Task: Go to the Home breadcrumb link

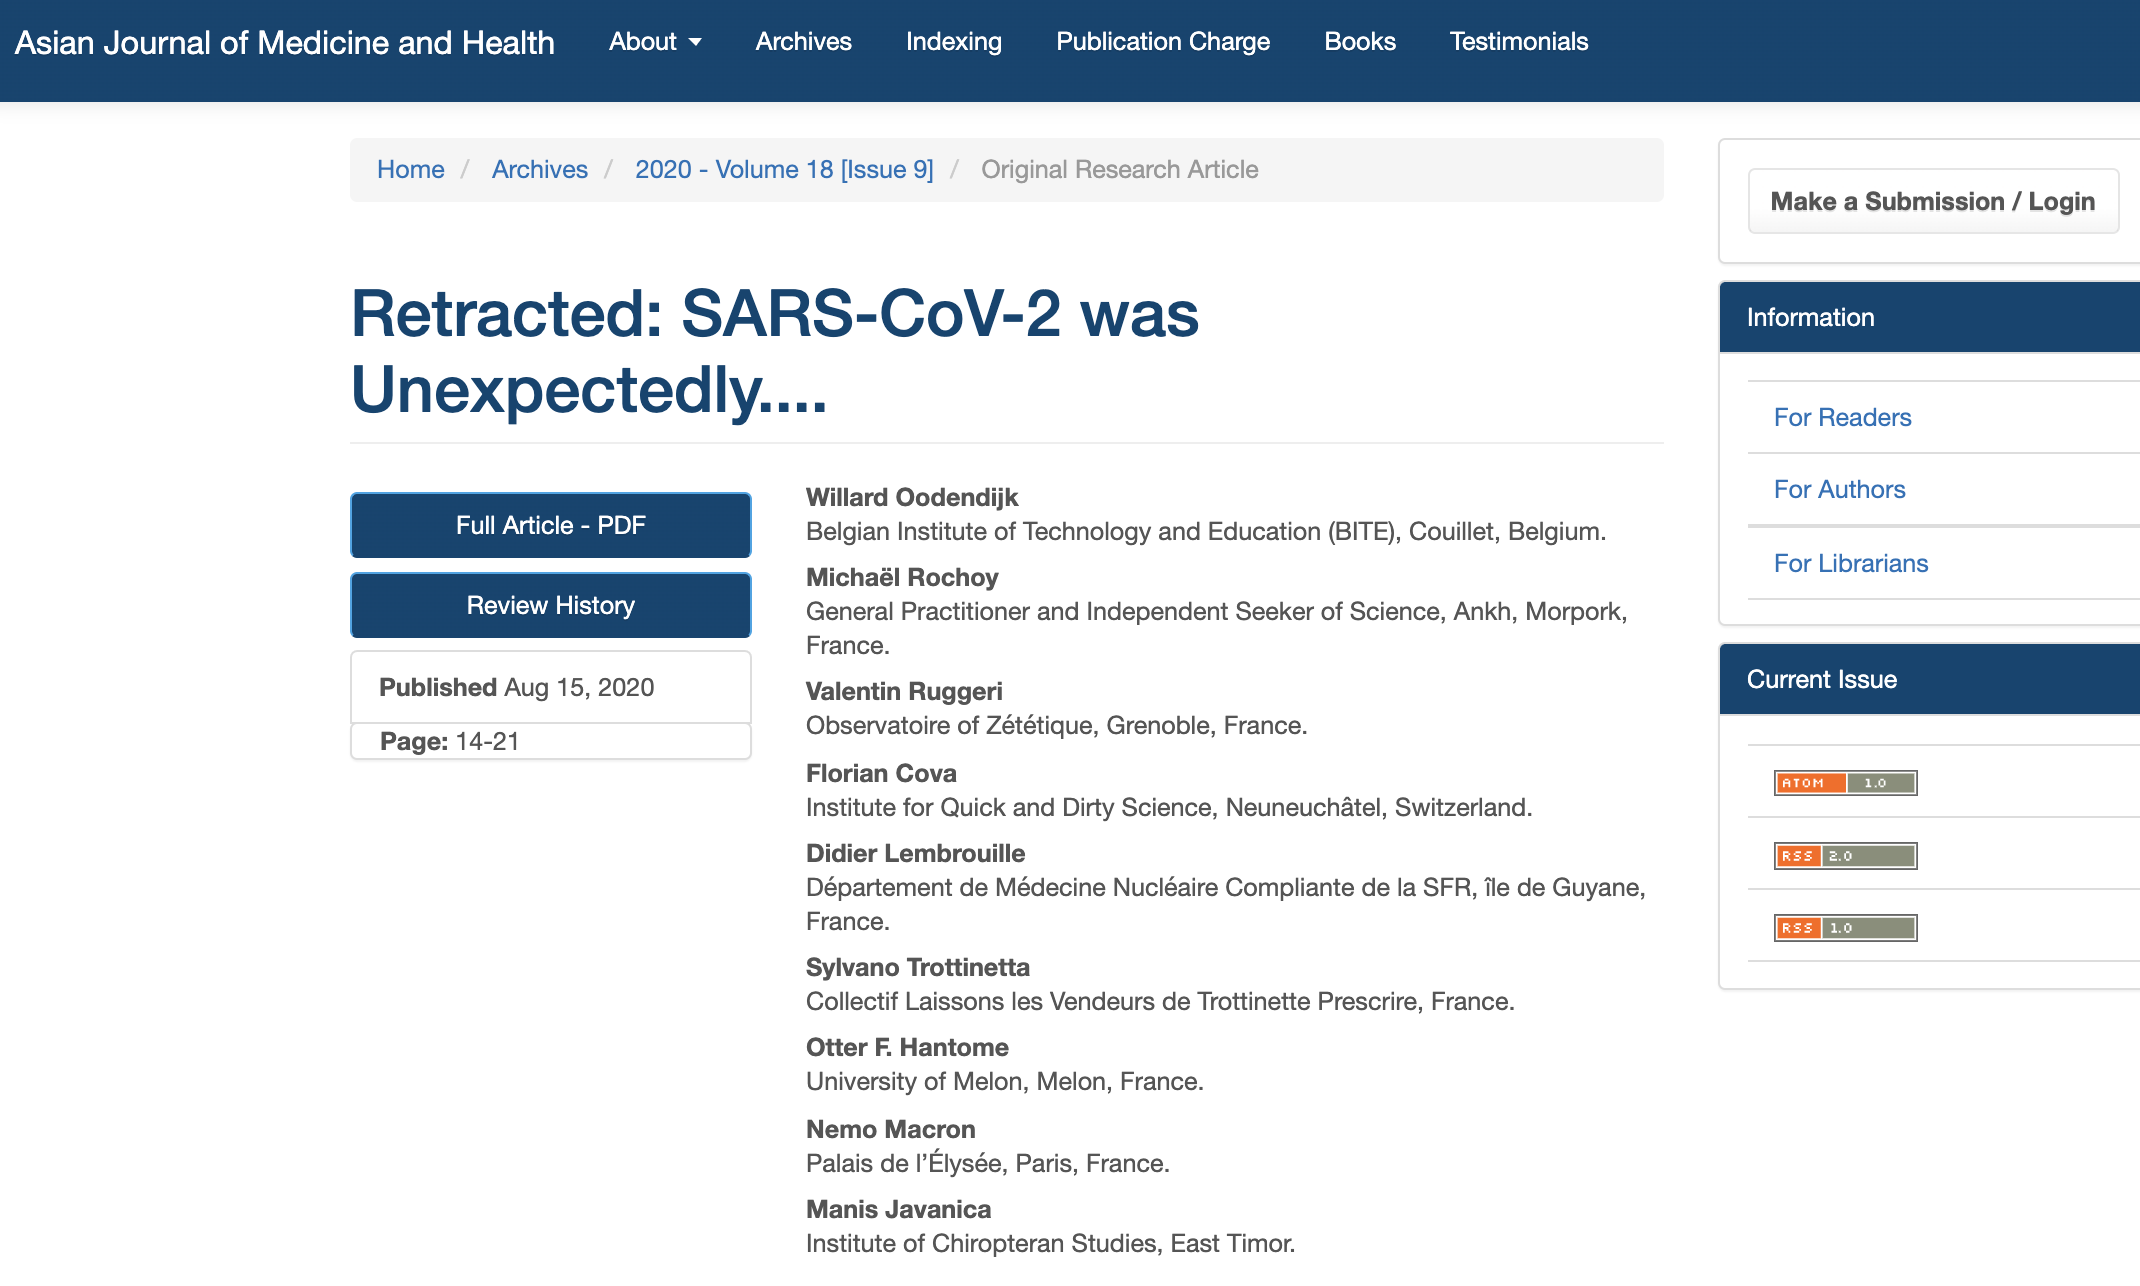Action: point(411,170)
